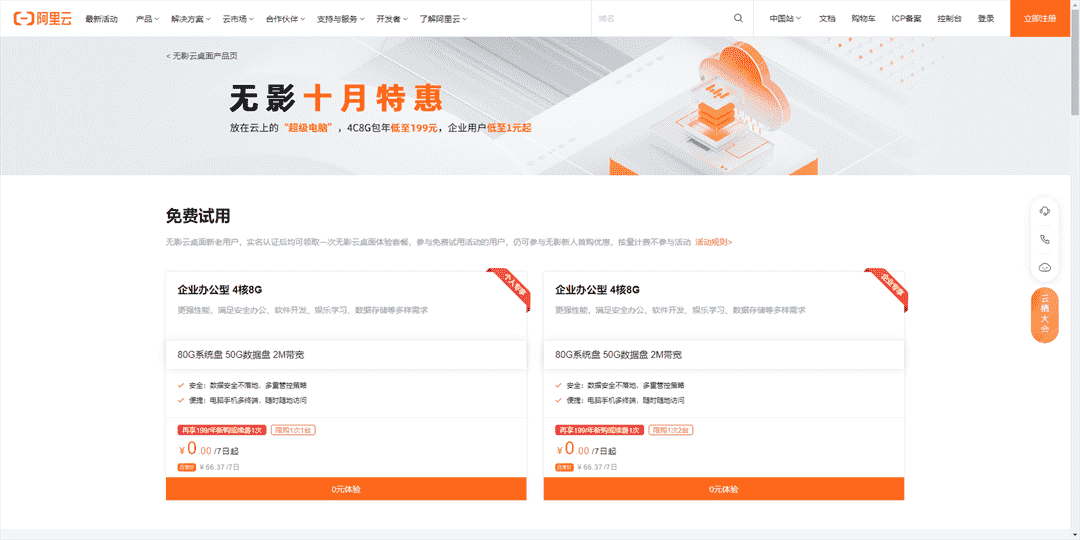This screenshot has width=1080, height=540.
Task: Open the customer service headset icon
Action: (x=1044, y=211)
